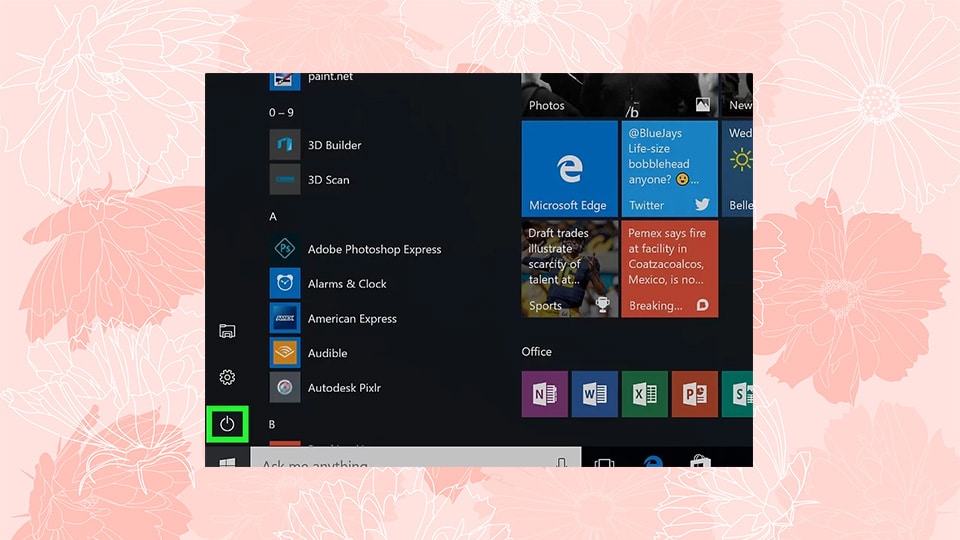Click the Ask me anything search box

(400, 462)
